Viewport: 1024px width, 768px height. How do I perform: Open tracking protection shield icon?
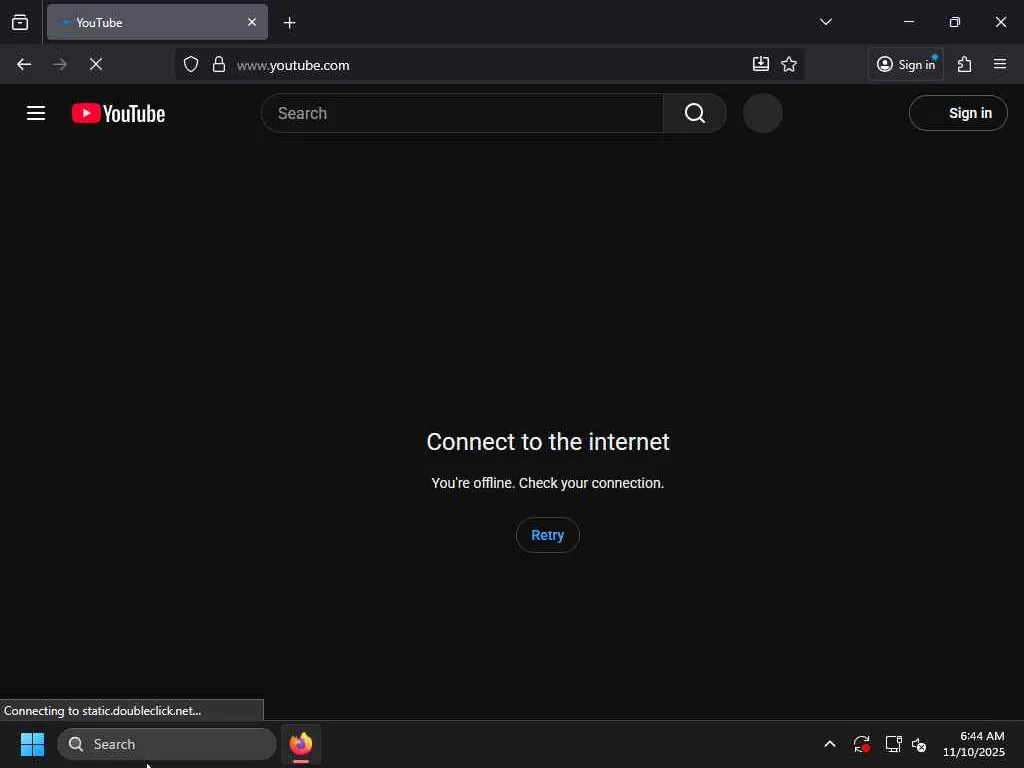191,64
